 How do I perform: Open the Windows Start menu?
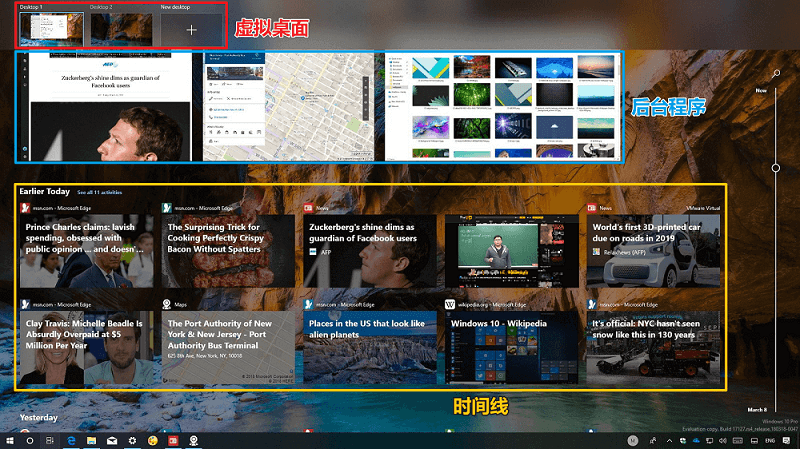(x=9, y=440)
